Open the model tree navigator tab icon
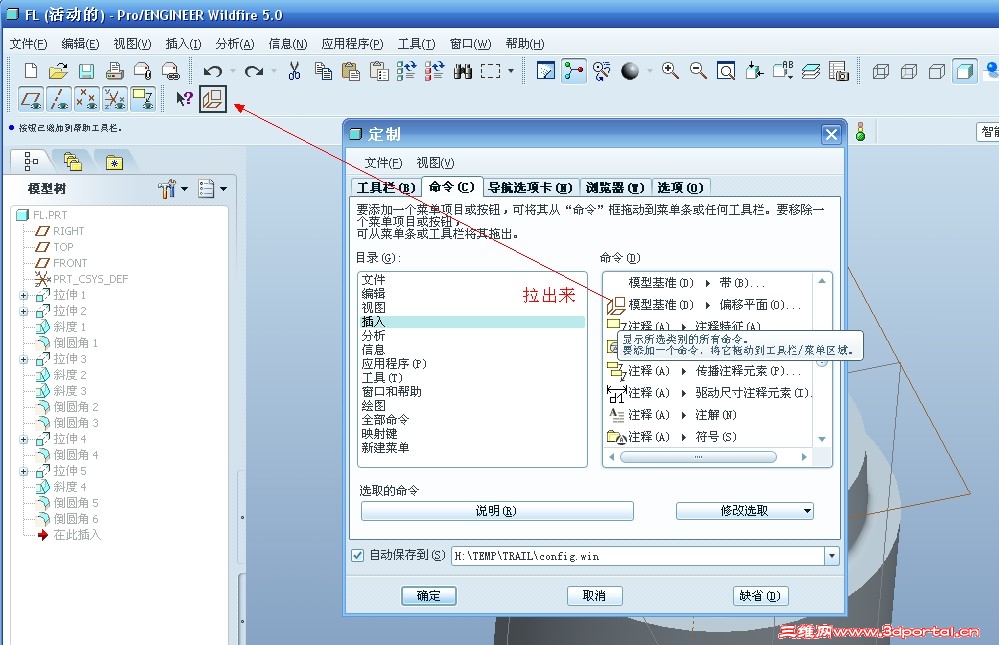This screenshot has height=645, width=999. coord(31,161)
